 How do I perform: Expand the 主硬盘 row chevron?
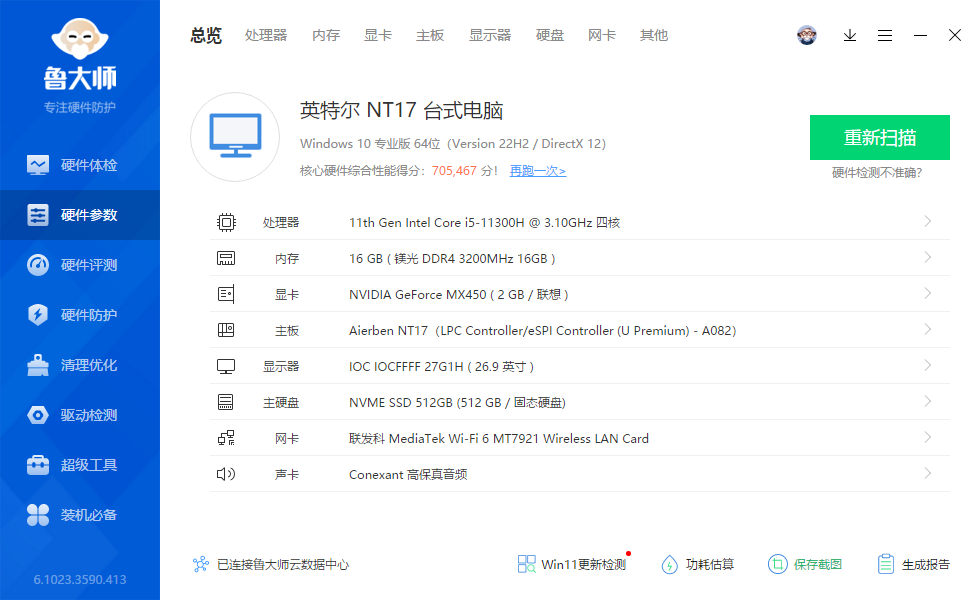[x=928, y=401]
